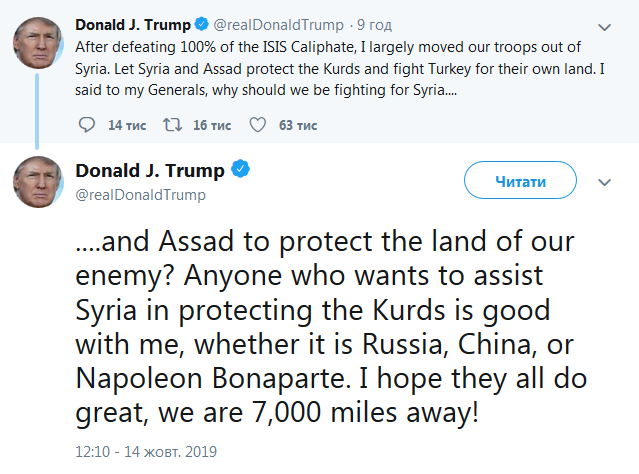Open the chevron menu beside the Читати button
This screenshot has height=474, width=639.
coord(604,182)
